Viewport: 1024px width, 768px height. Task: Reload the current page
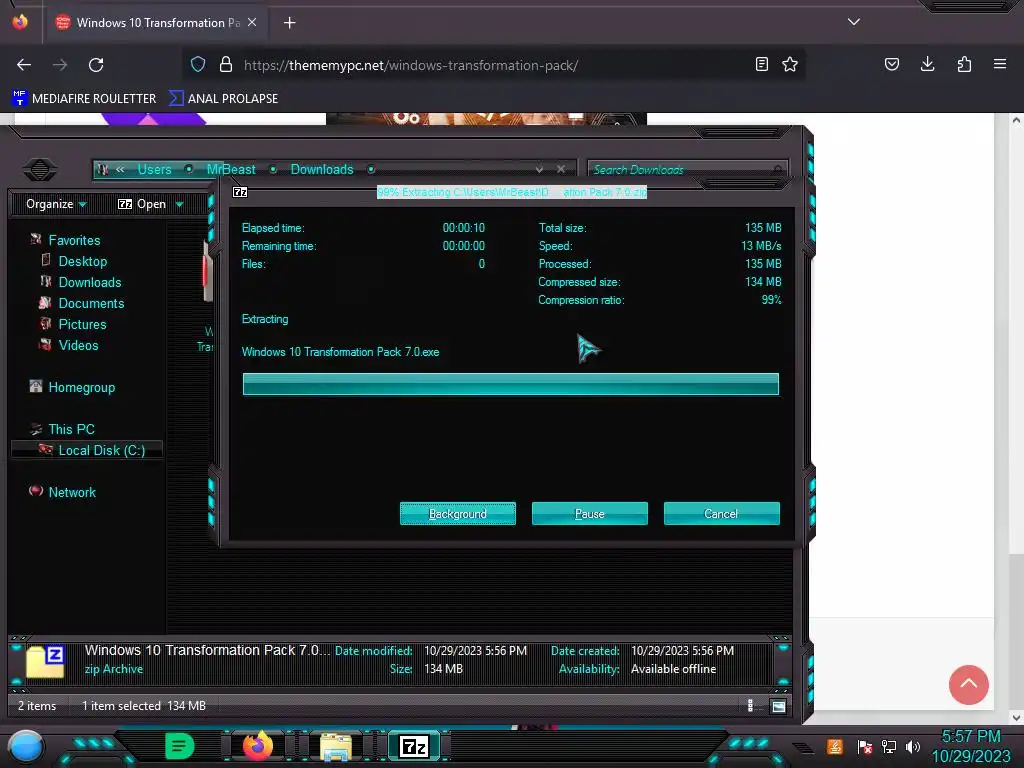pos(96,65)
